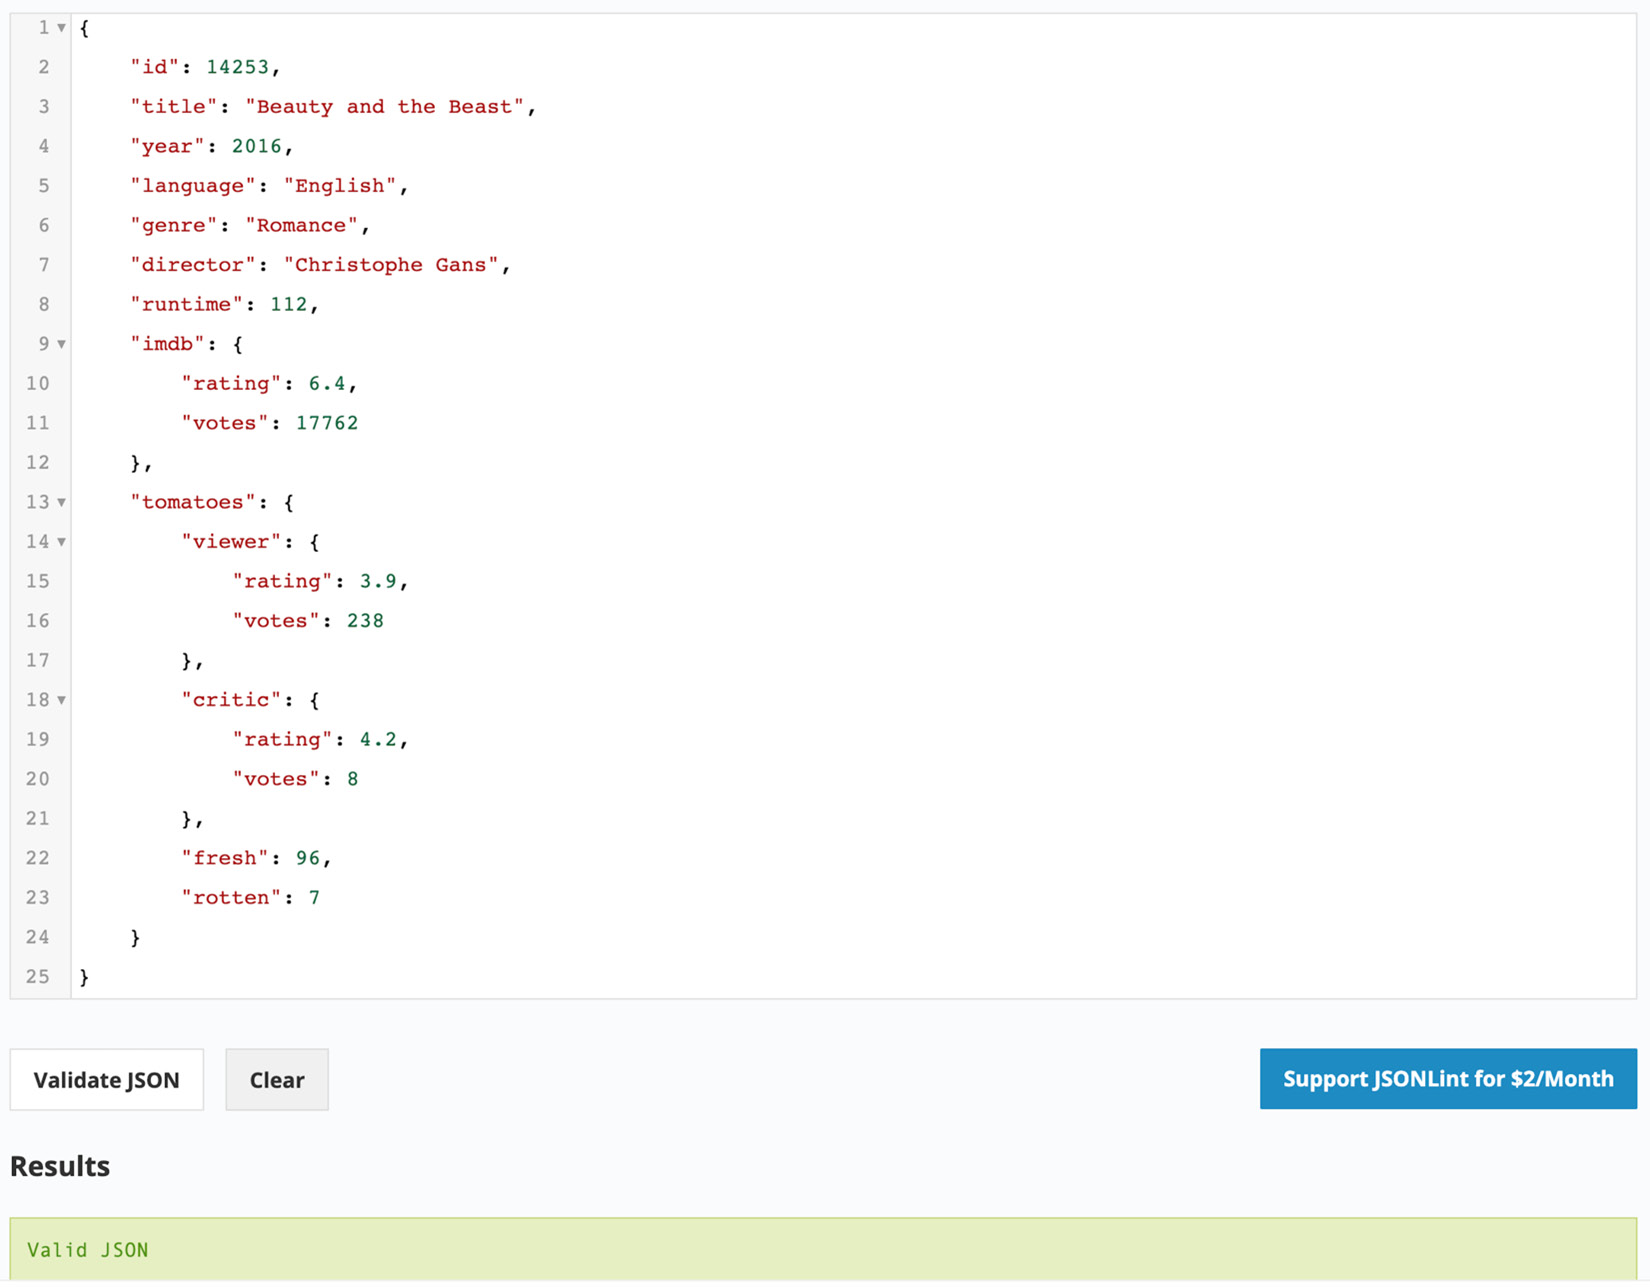
Task: Click the Validate JSON button
Action: [x=106, y=1079]
